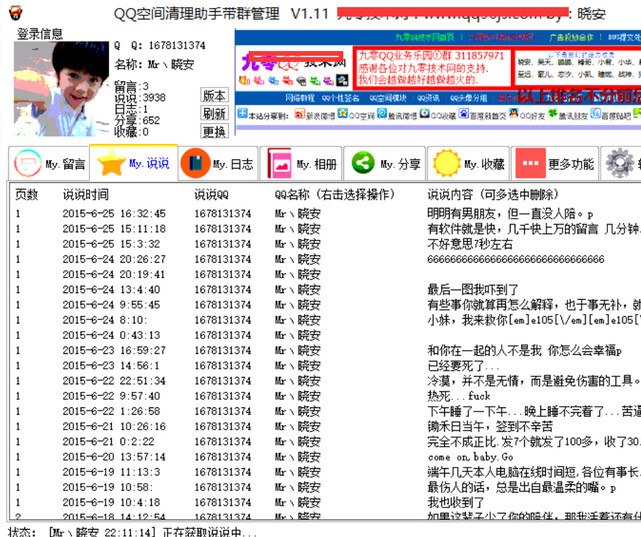Image resolution: width=641 pixels, height=537 pixels.
Task: Click the 九零QQ业务乐园 group banner ad
Action: (431, 67)
